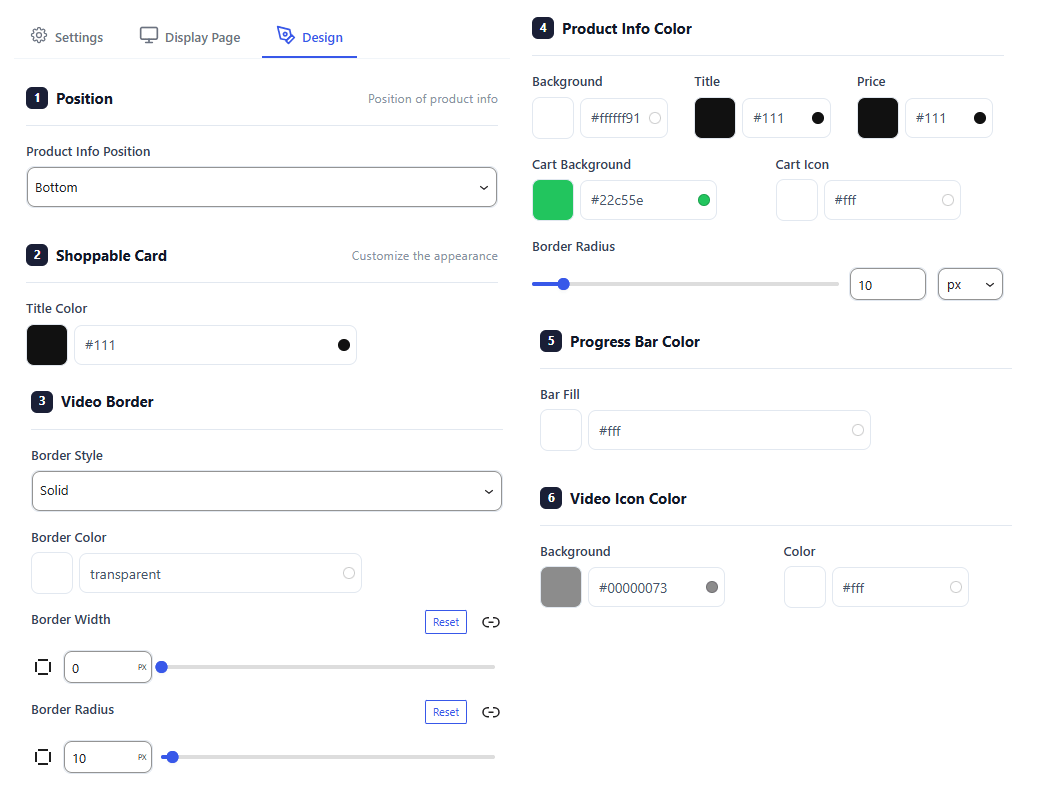The height and width of the screenshot is (797, 1039).
Task: Click the Video Icon Color heading
Action: pyautogui.click(x=628, y=499)
